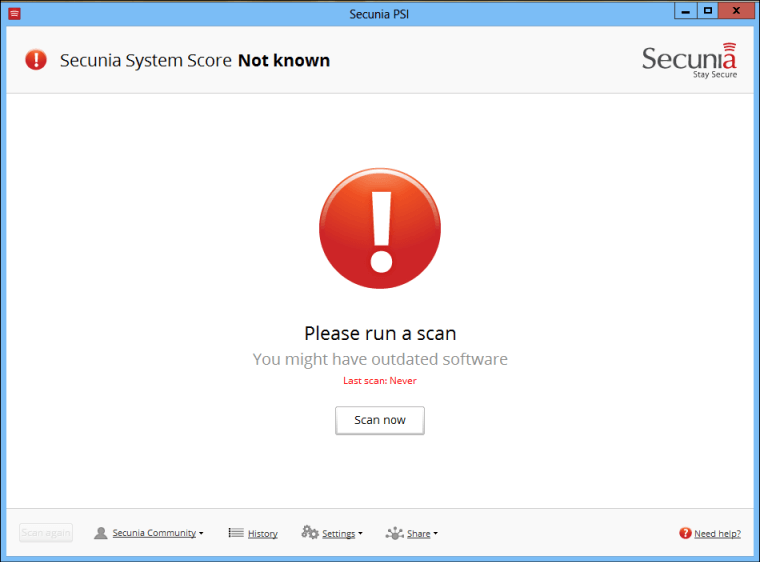Click the 'Please run a scan' heading

[380, 333]
